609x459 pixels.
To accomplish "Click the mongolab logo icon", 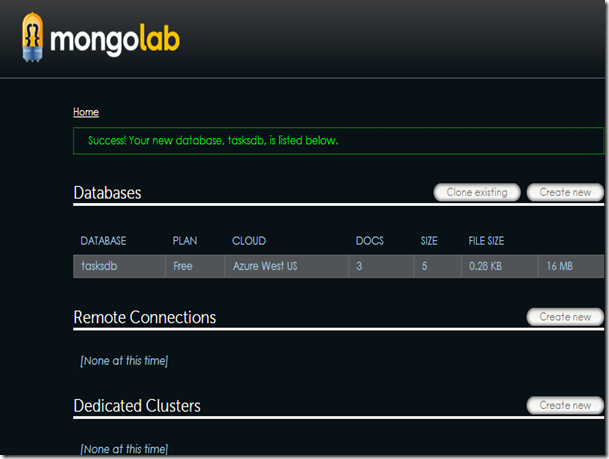I will tap(32, 37).
